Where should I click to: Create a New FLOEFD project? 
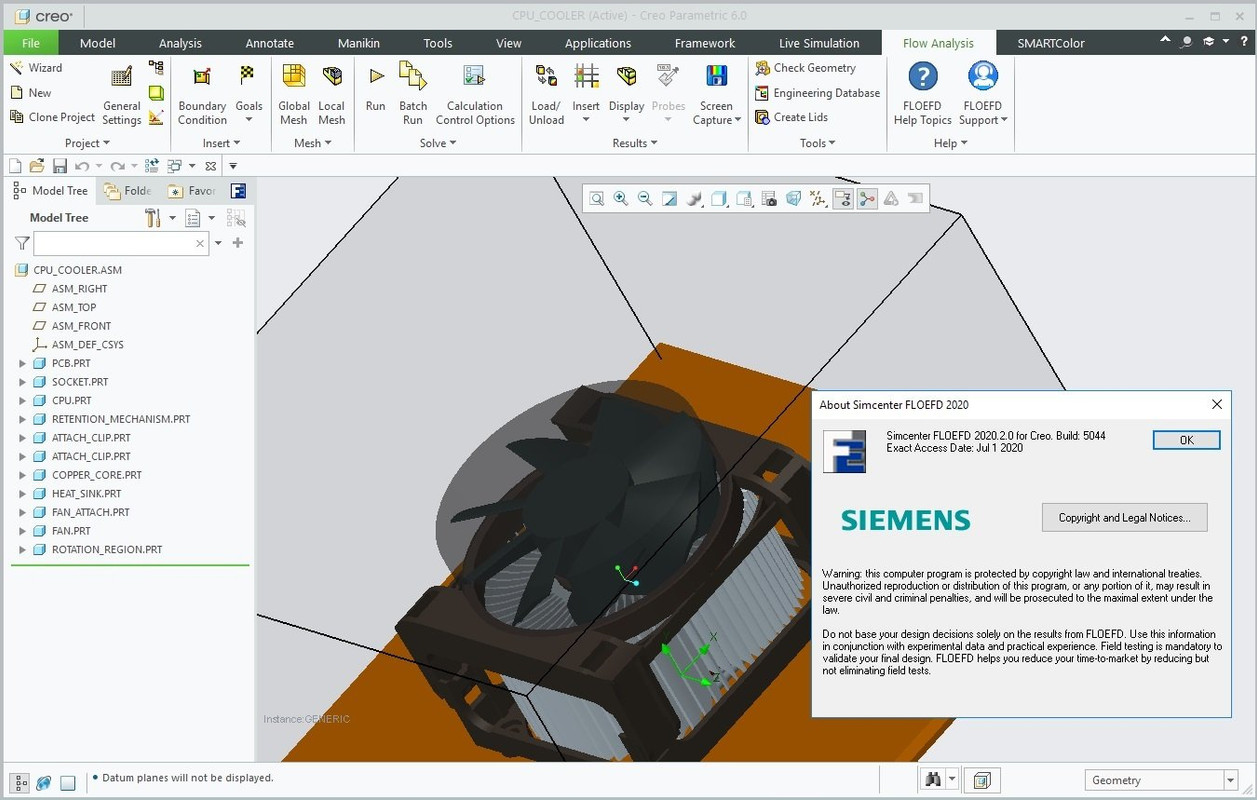coord(30,93)
